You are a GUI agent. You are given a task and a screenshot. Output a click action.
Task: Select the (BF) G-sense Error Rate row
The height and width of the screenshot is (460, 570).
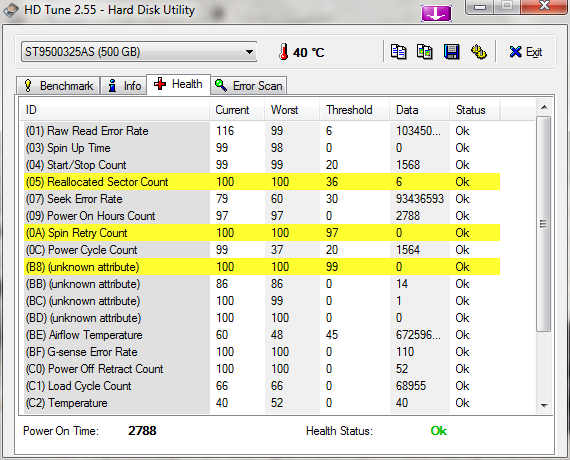coord(262,352)
